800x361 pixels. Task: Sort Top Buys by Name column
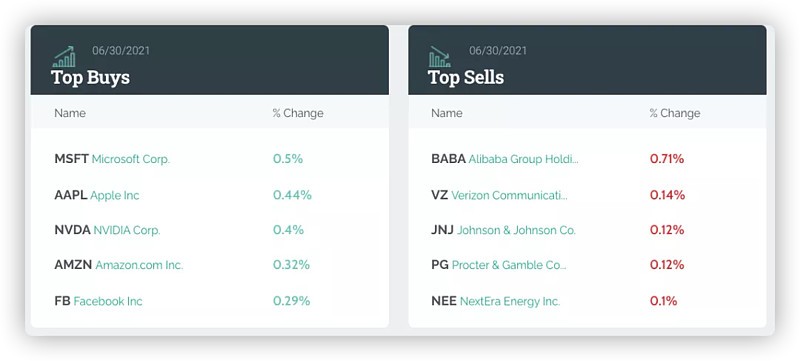click(x=70, y=113)
